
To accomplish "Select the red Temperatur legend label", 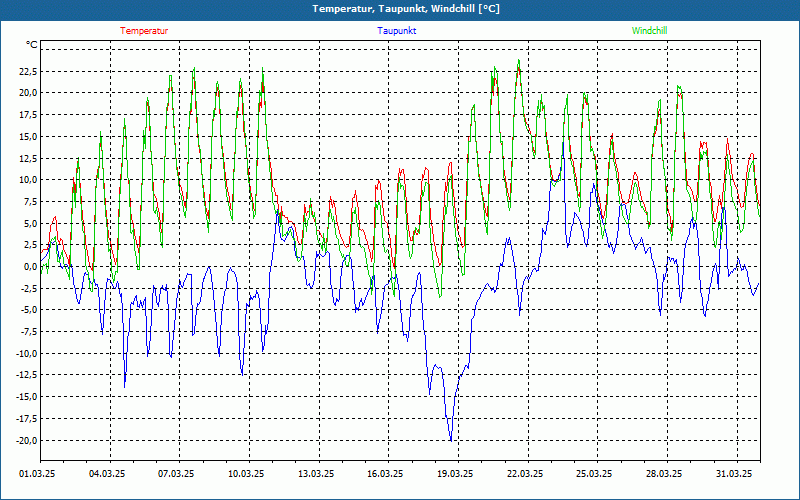I will pyautogui.click(x=144, y=31).
